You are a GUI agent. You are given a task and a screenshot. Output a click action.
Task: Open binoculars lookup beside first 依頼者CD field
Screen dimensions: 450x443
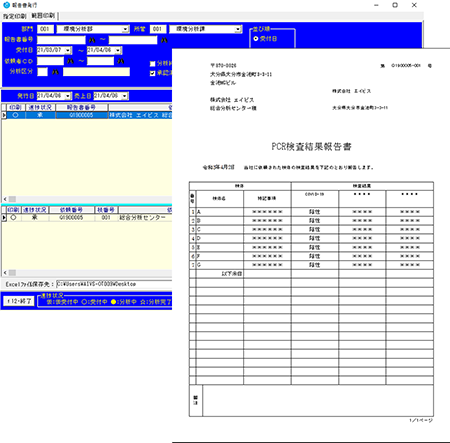pyautogui.click(x=70, y=61)
